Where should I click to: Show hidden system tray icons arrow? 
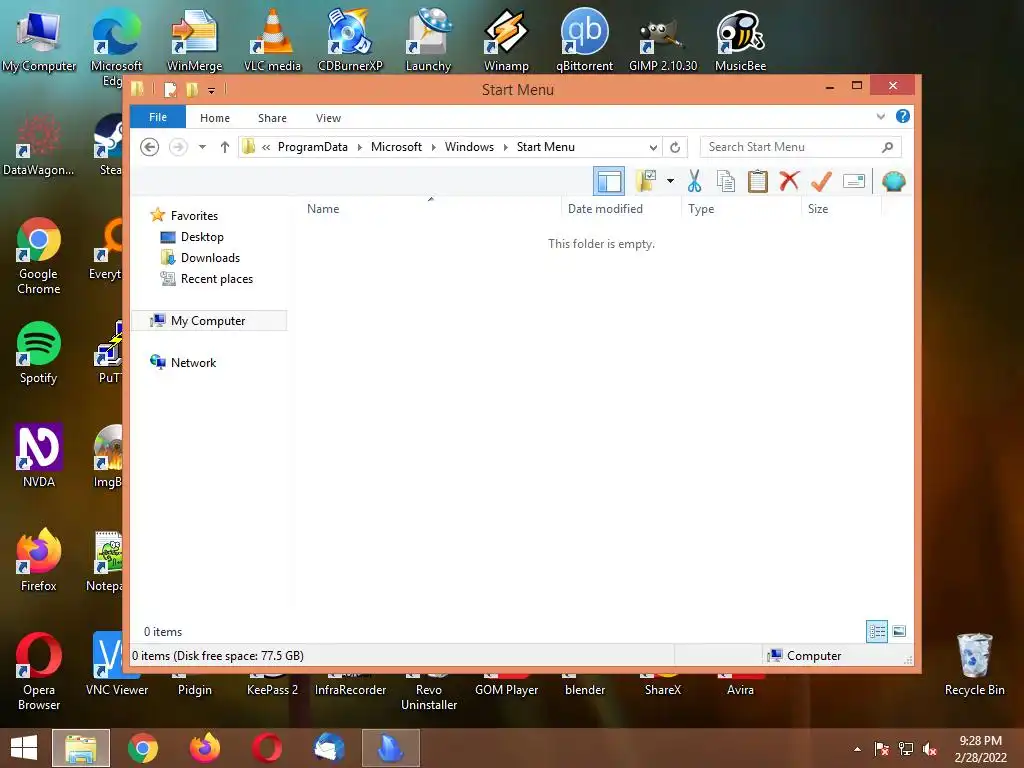857,749
